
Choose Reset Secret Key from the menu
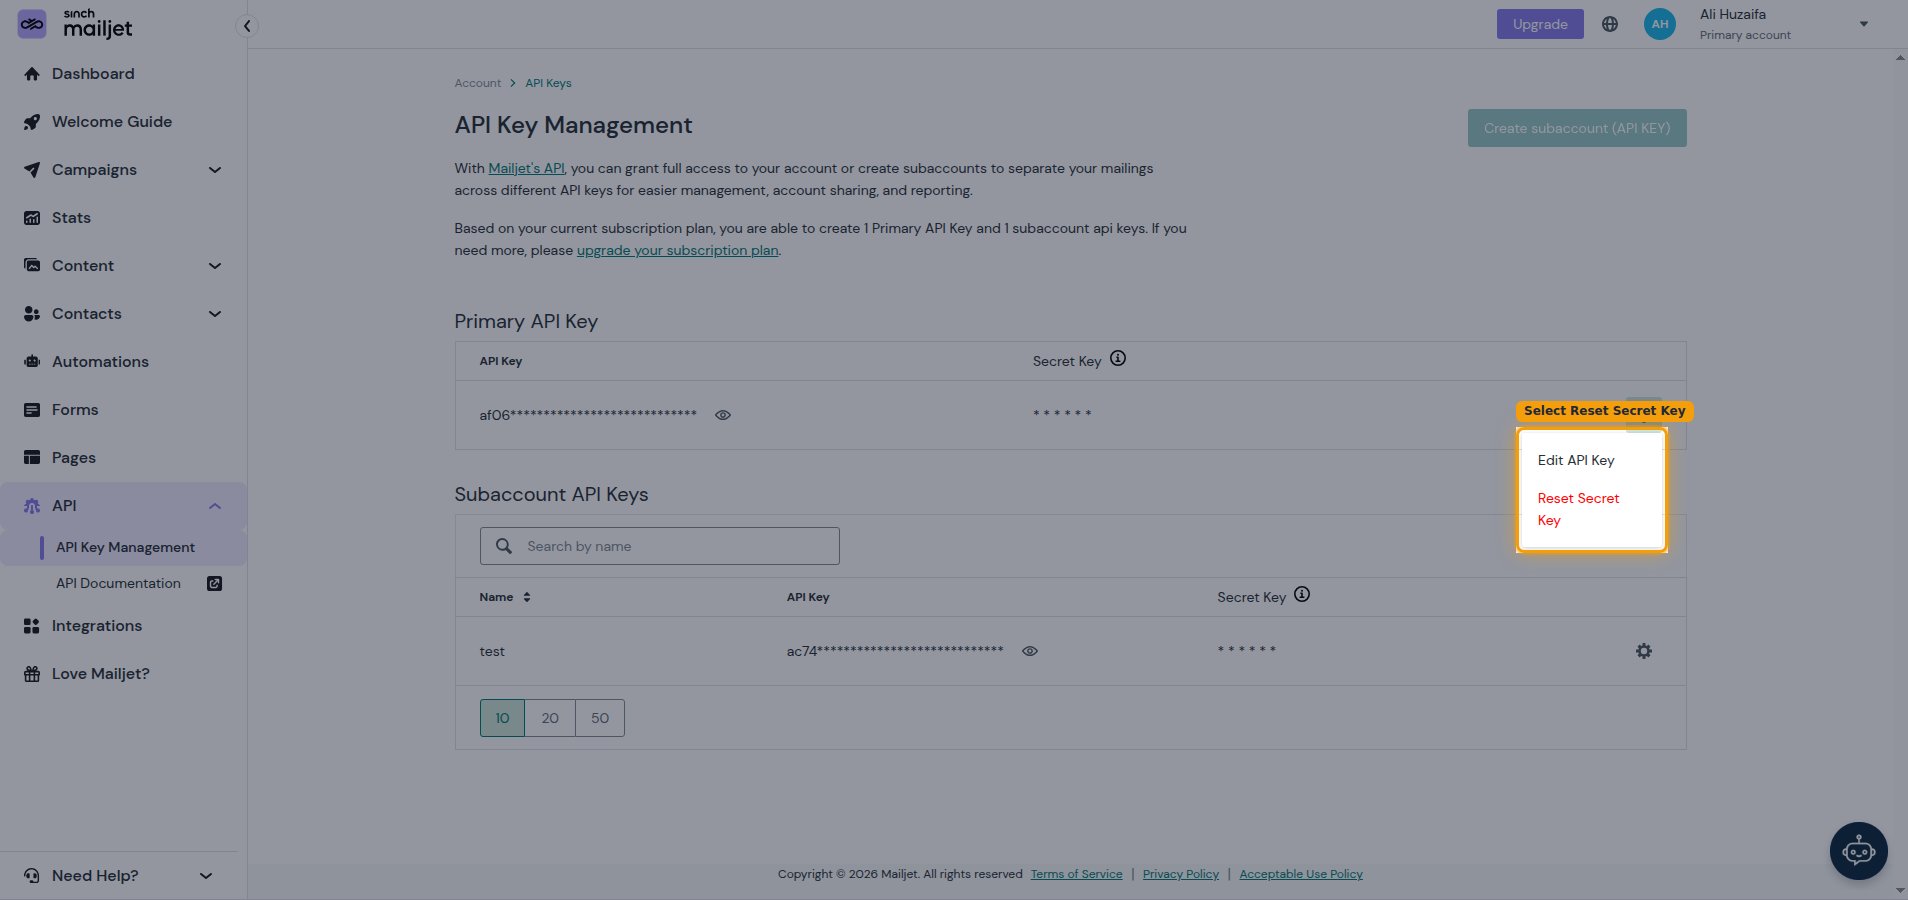1578,509
